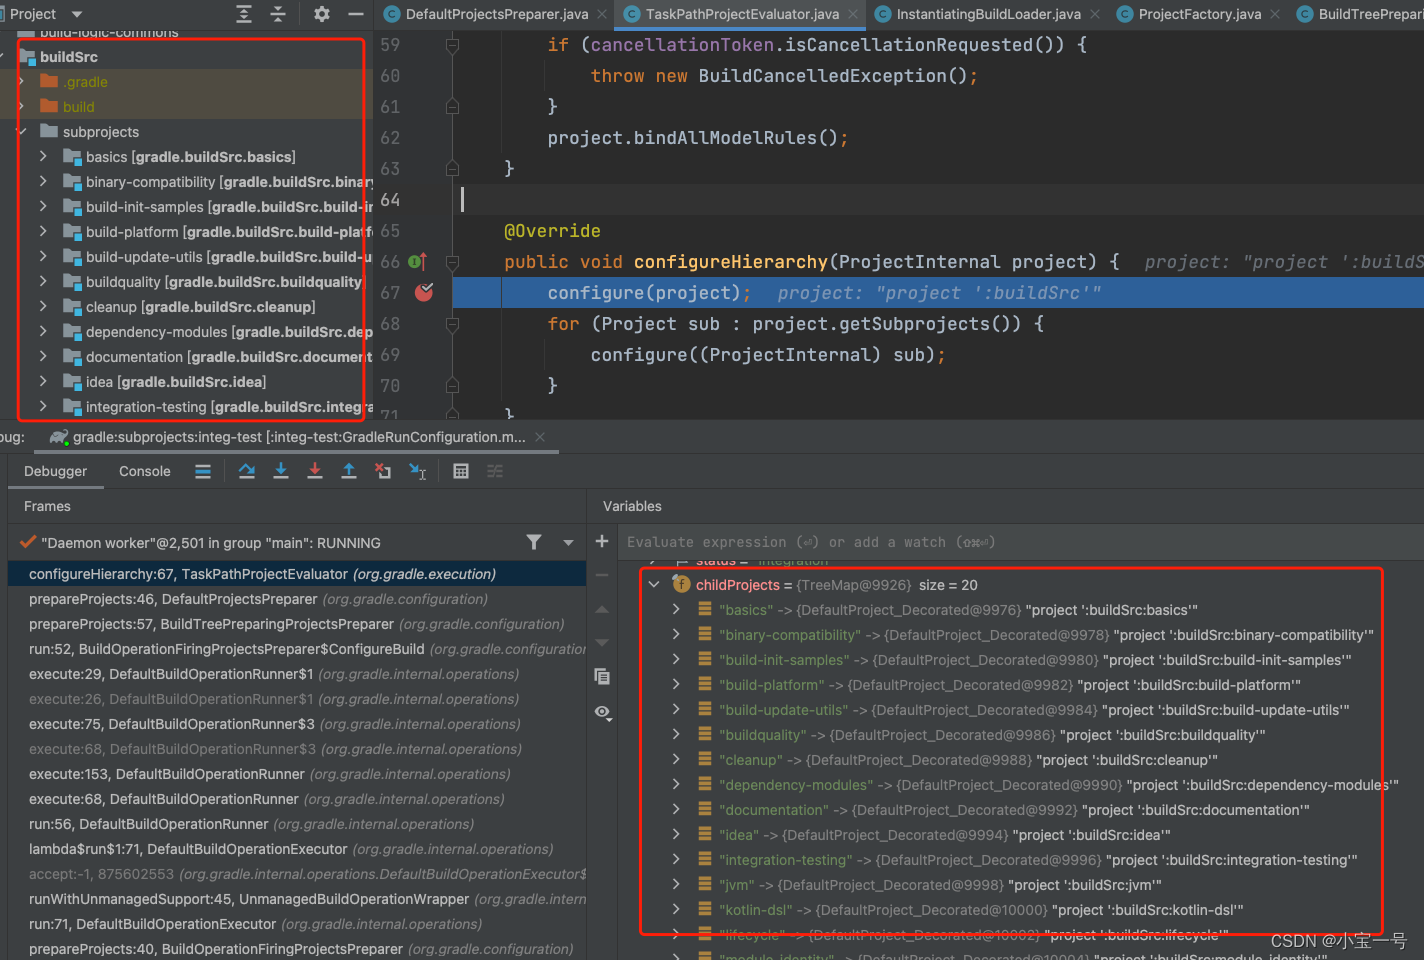Screen dimensions: 1424x960
Task: Click the debugger layout settings lines icon
Action: [203, 471]
